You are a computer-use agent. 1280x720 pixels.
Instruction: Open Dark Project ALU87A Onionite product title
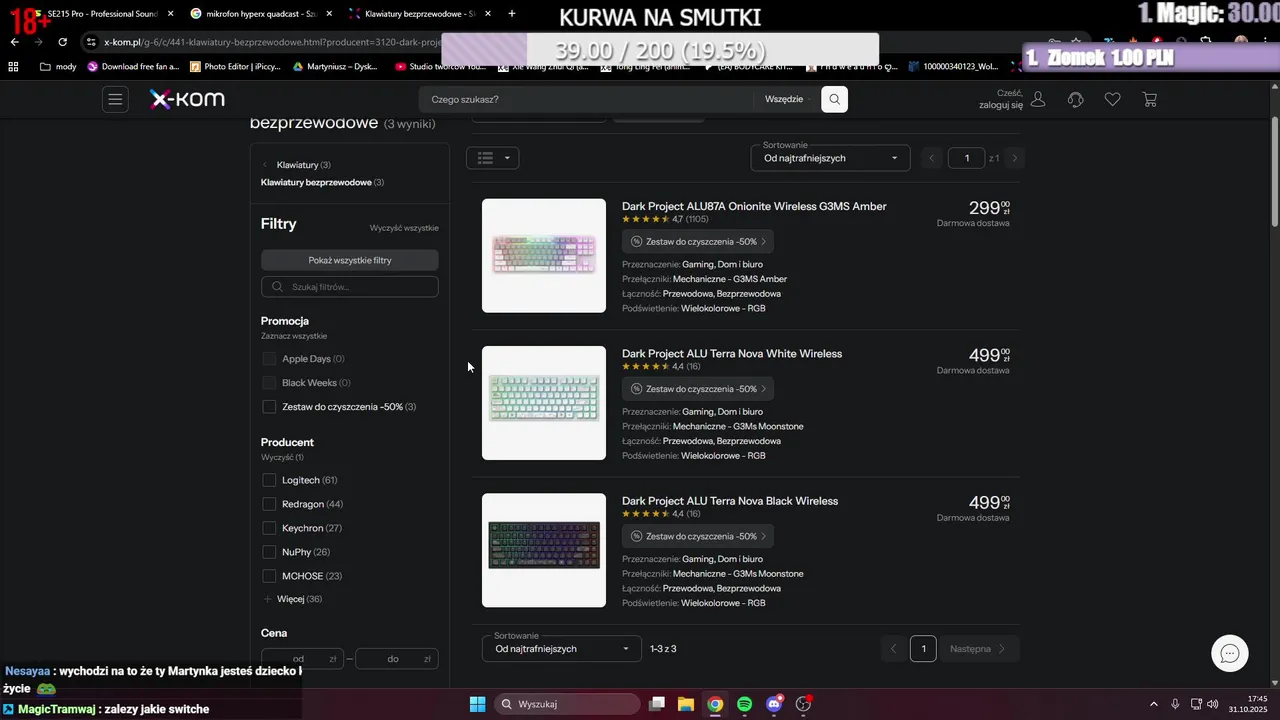pos(754,206)
